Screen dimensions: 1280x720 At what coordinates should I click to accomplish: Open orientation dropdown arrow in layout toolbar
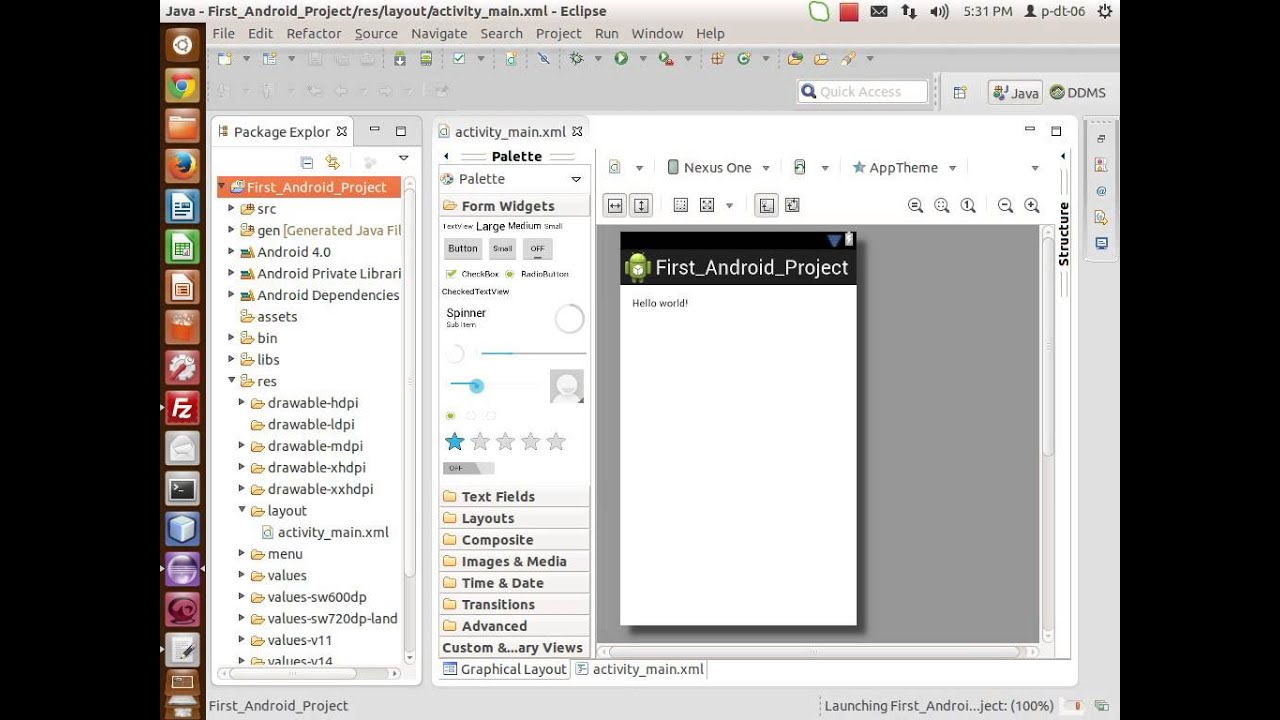pos(825,168)
